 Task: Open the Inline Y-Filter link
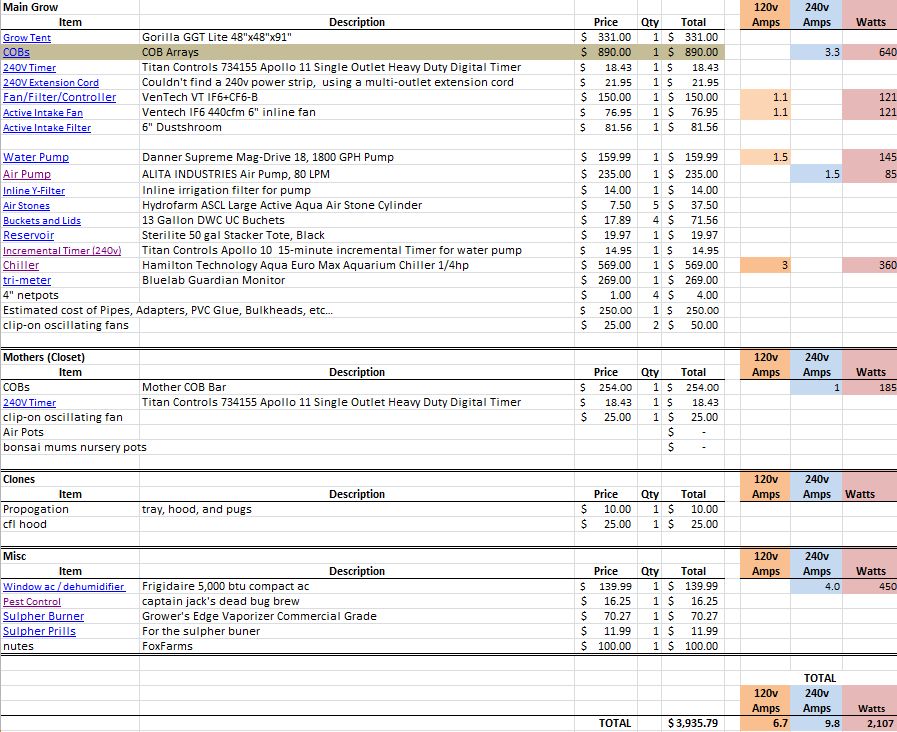[34, 191]
